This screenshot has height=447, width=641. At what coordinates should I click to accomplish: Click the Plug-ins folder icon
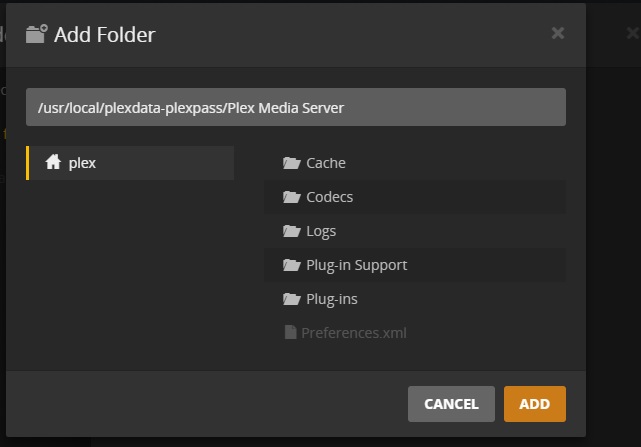click(x=292, y=299)
